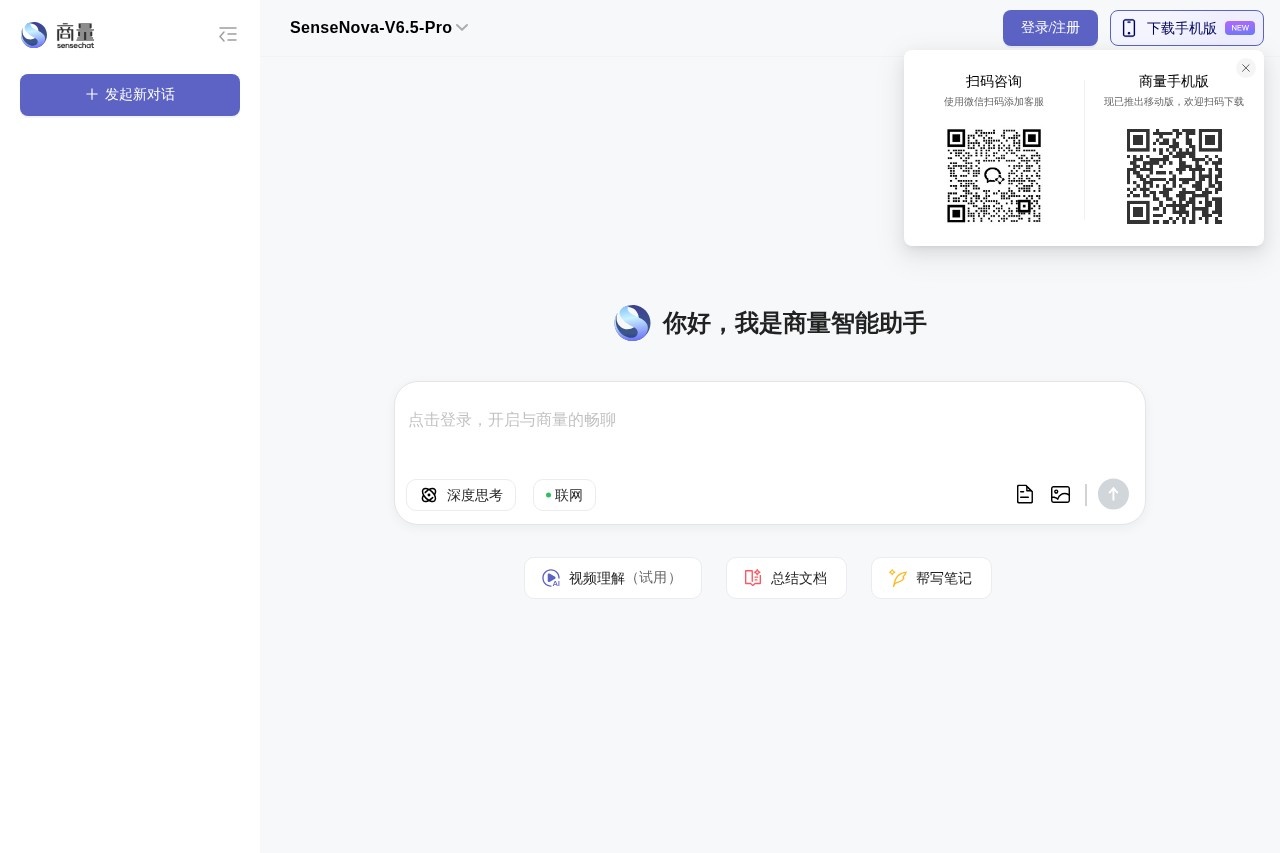Image resolution: width=1280 pixels, height=853 pixels.
Task: Open the 视频理解（试用）shortcut card
Action: (x=612, y=578)
